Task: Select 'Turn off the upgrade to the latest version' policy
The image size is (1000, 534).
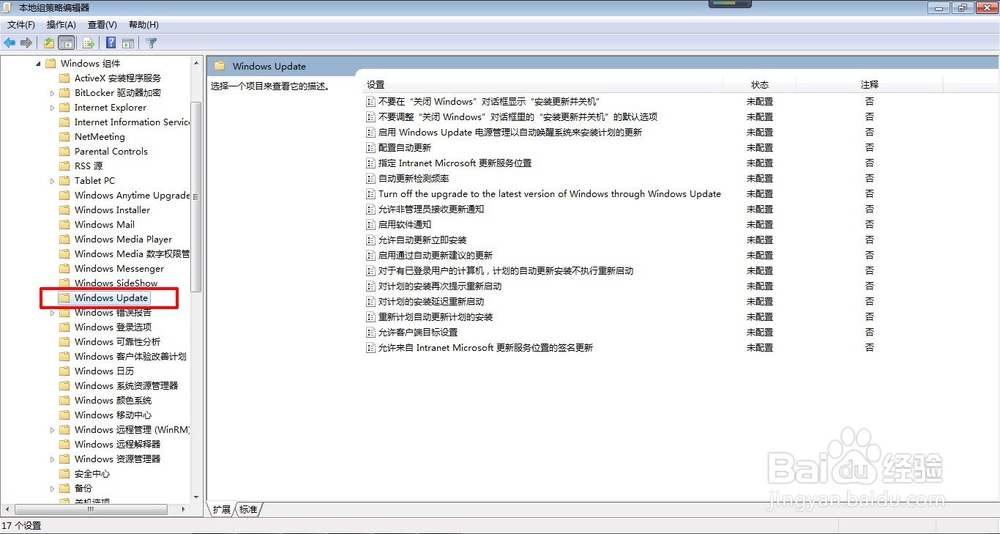Action: tap(550, 193)
